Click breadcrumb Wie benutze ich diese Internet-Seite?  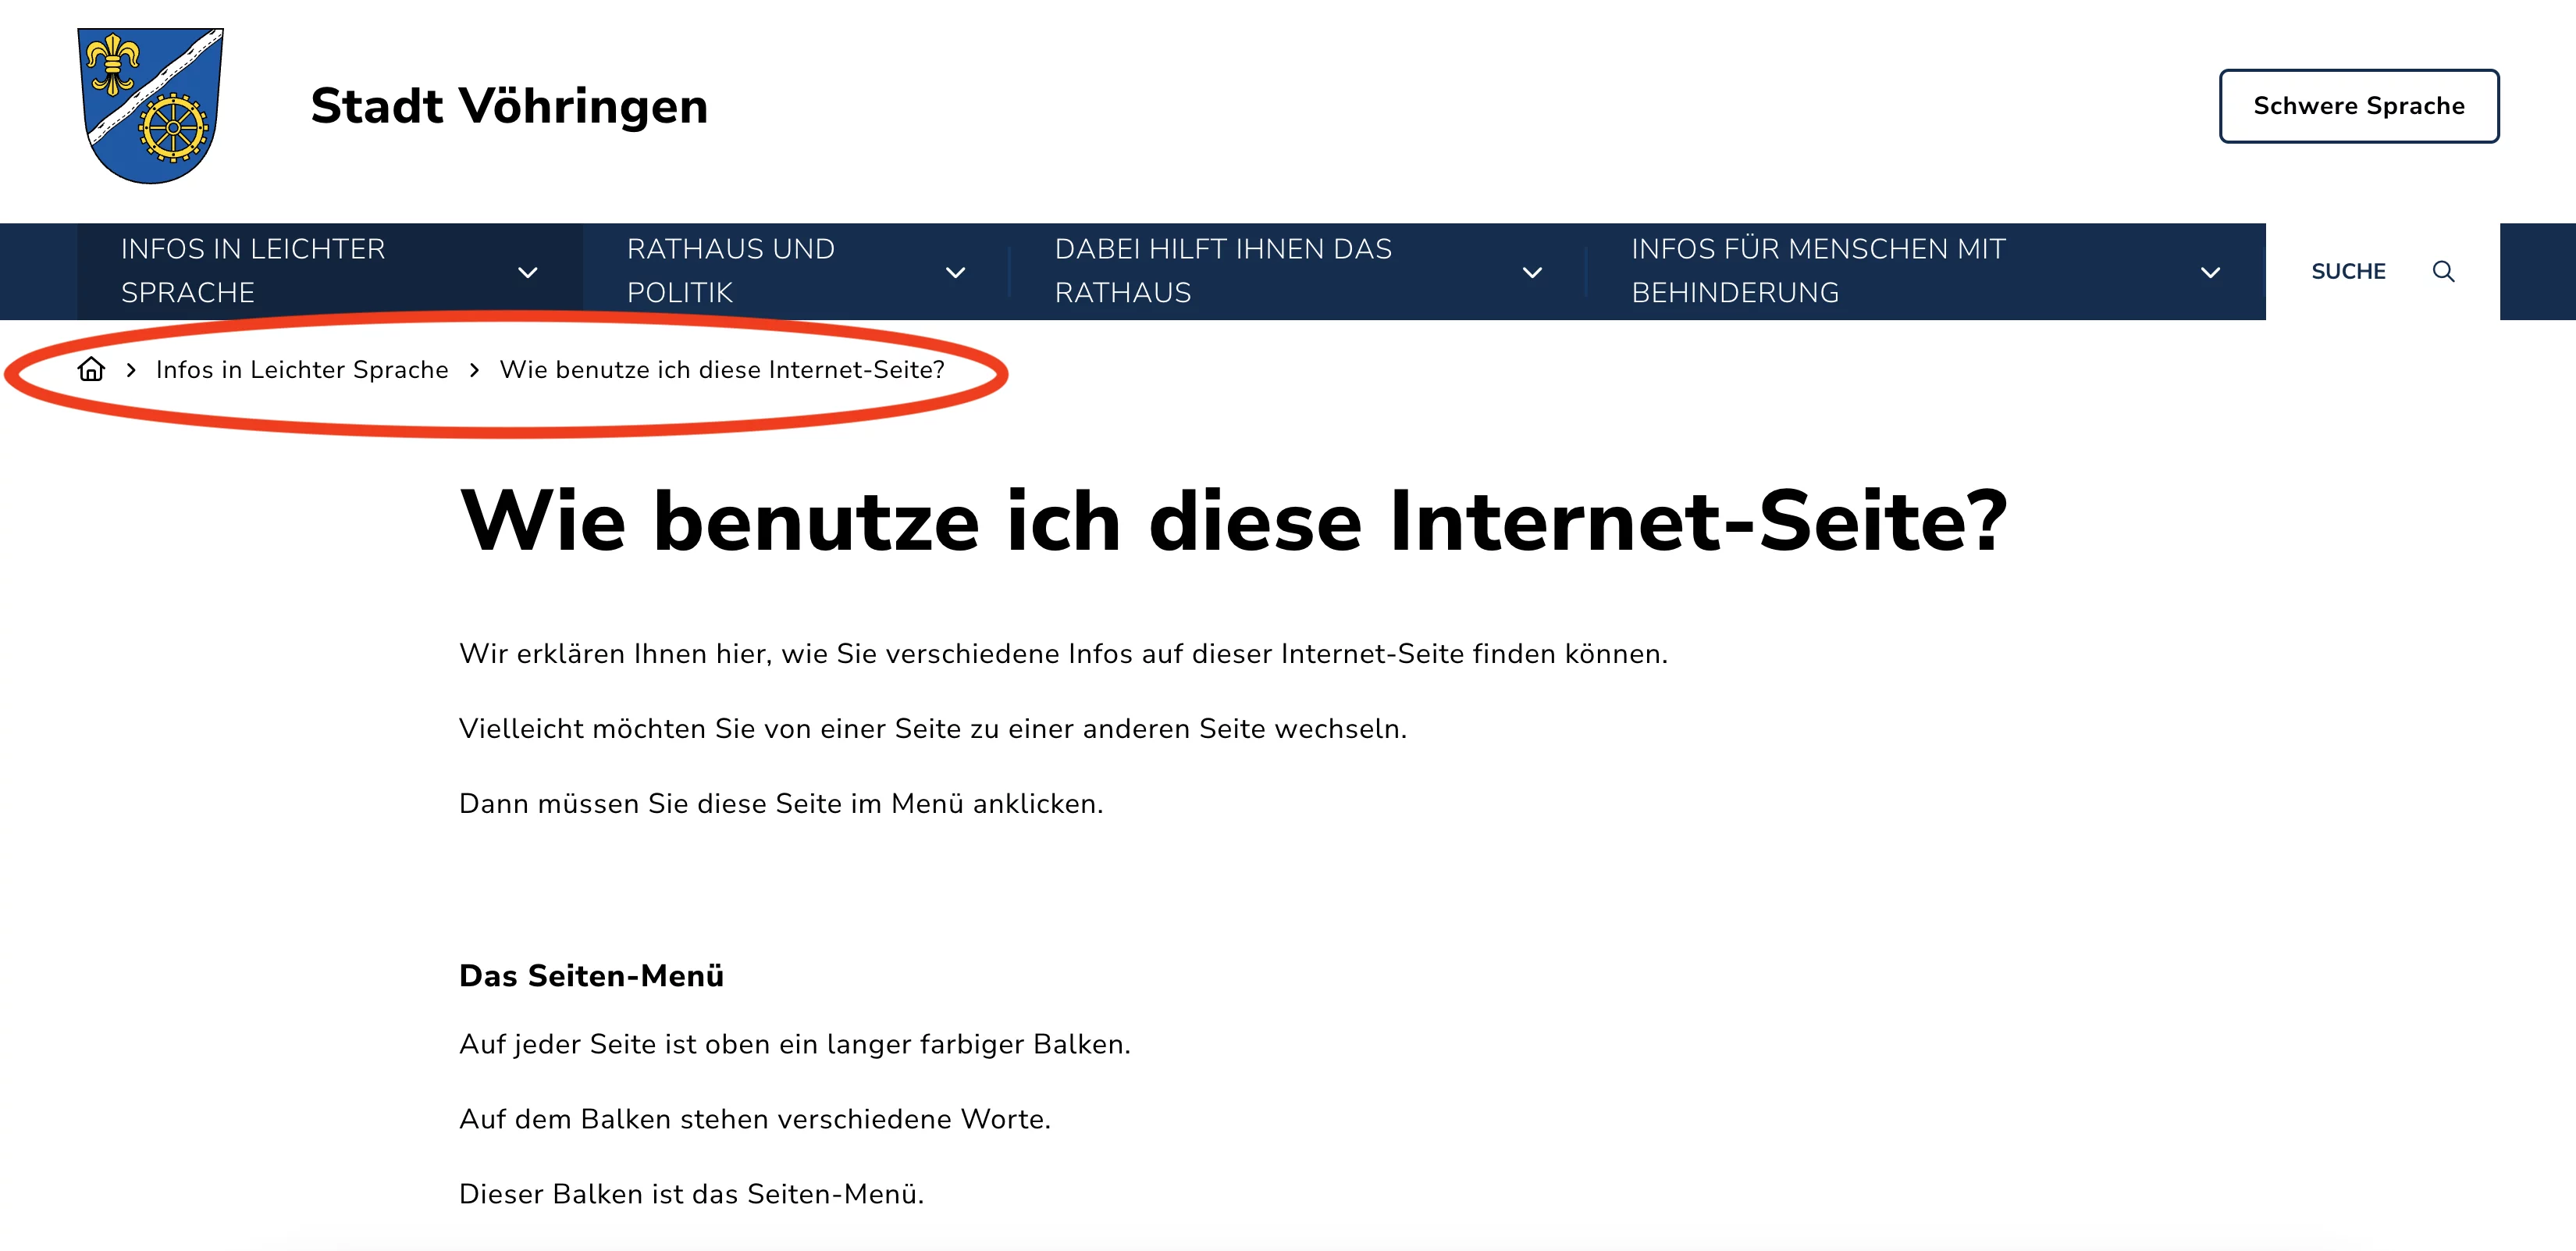tap(721, 370)
